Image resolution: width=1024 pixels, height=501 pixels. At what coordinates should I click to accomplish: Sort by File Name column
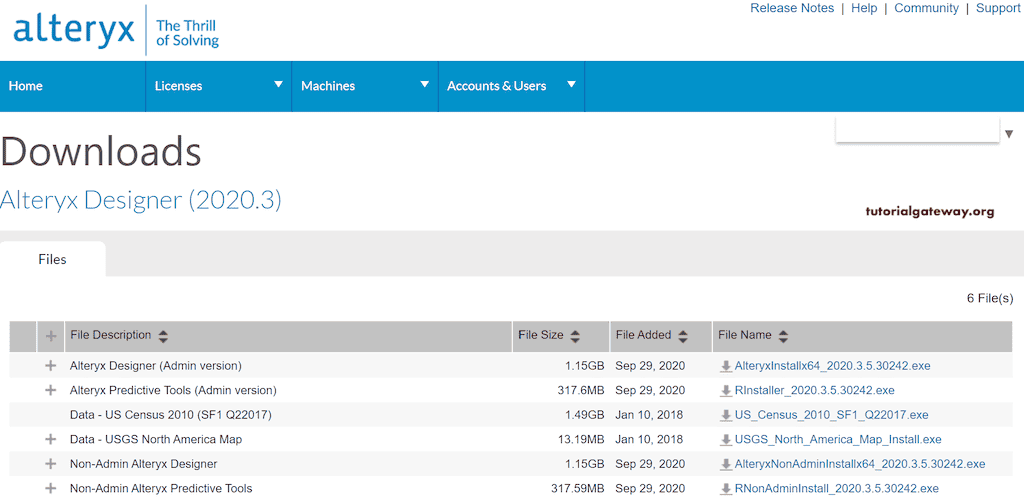(x=783, y=336)
